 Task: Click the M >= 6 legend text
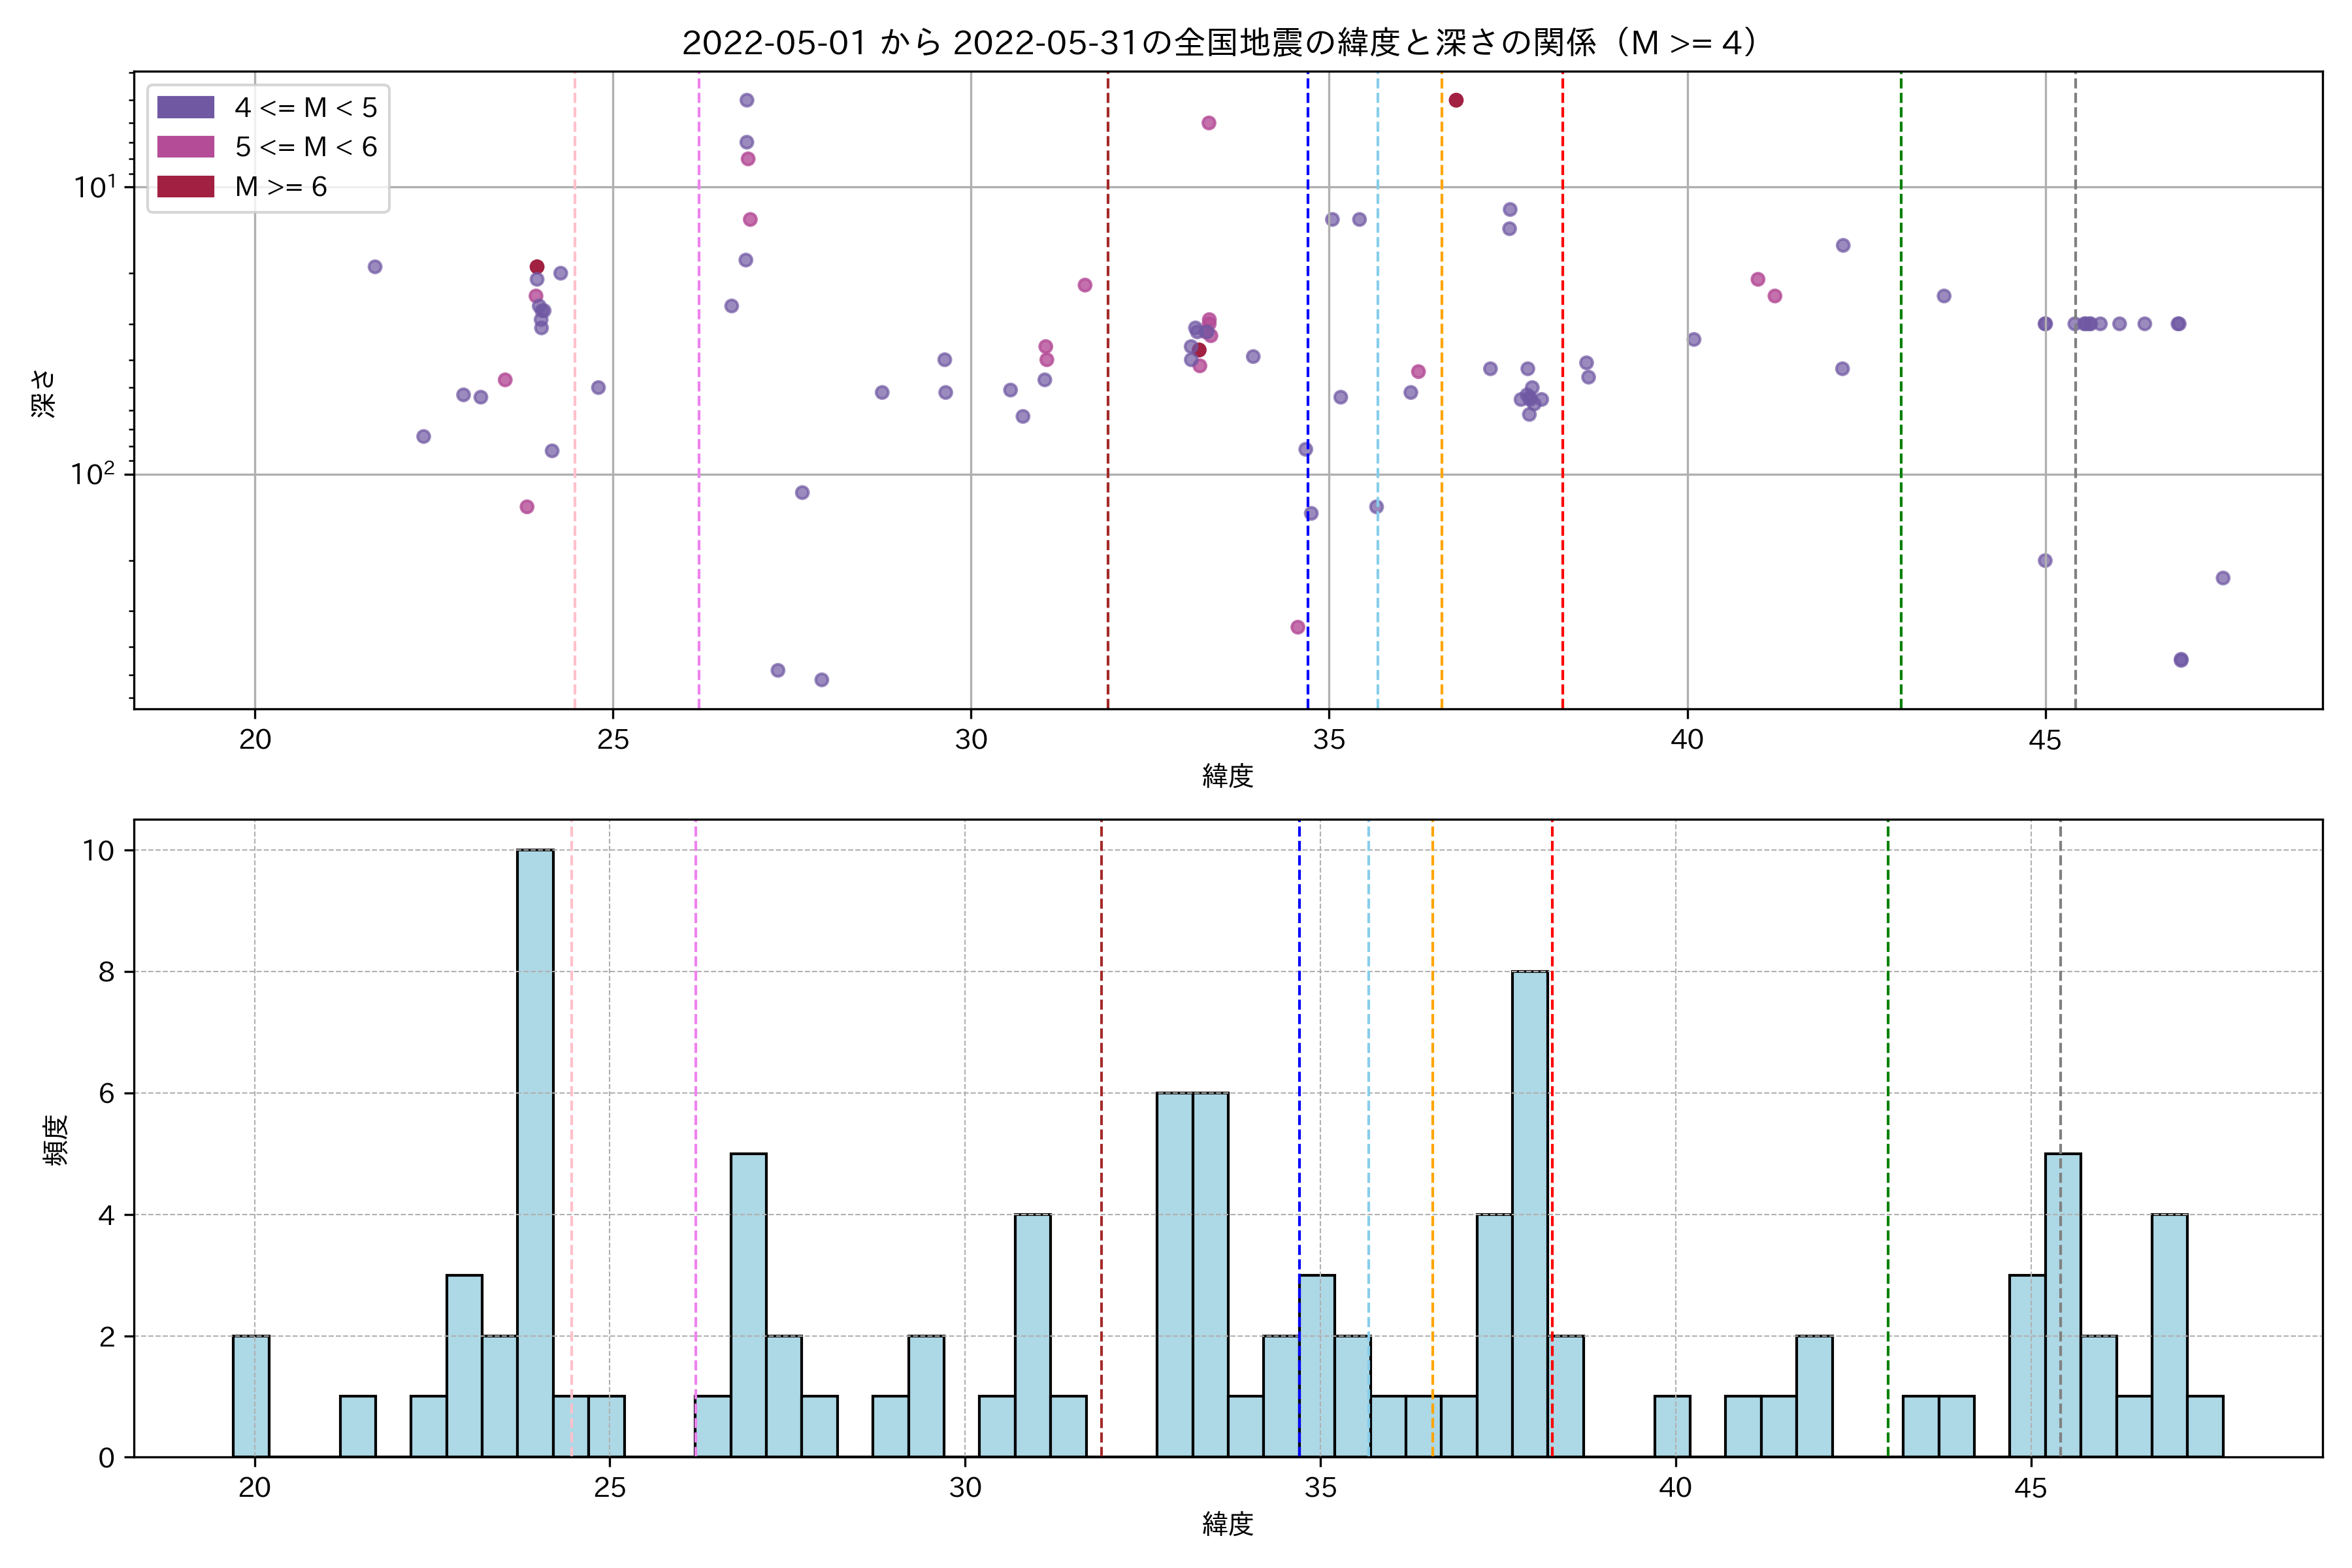281,187
